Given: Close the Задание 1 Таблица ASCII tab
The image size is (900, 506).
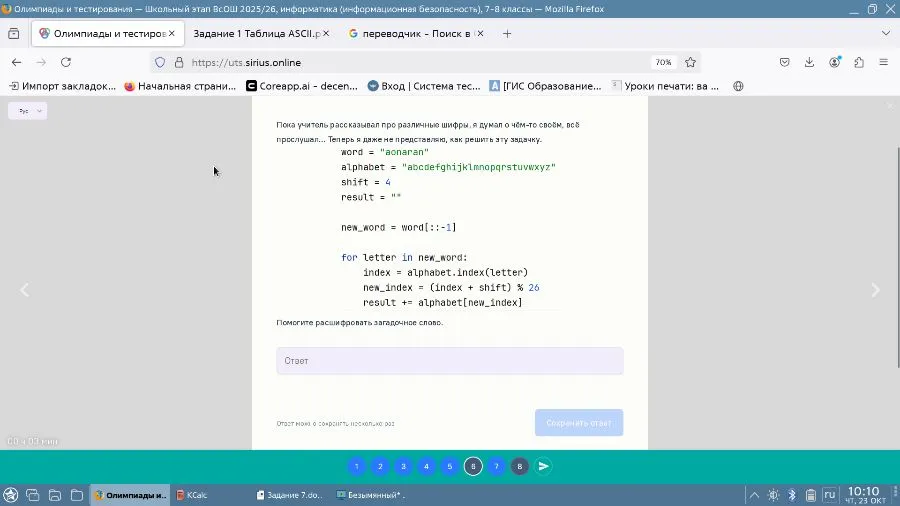Looking at the screenshot, I should [x=326, y=34].
